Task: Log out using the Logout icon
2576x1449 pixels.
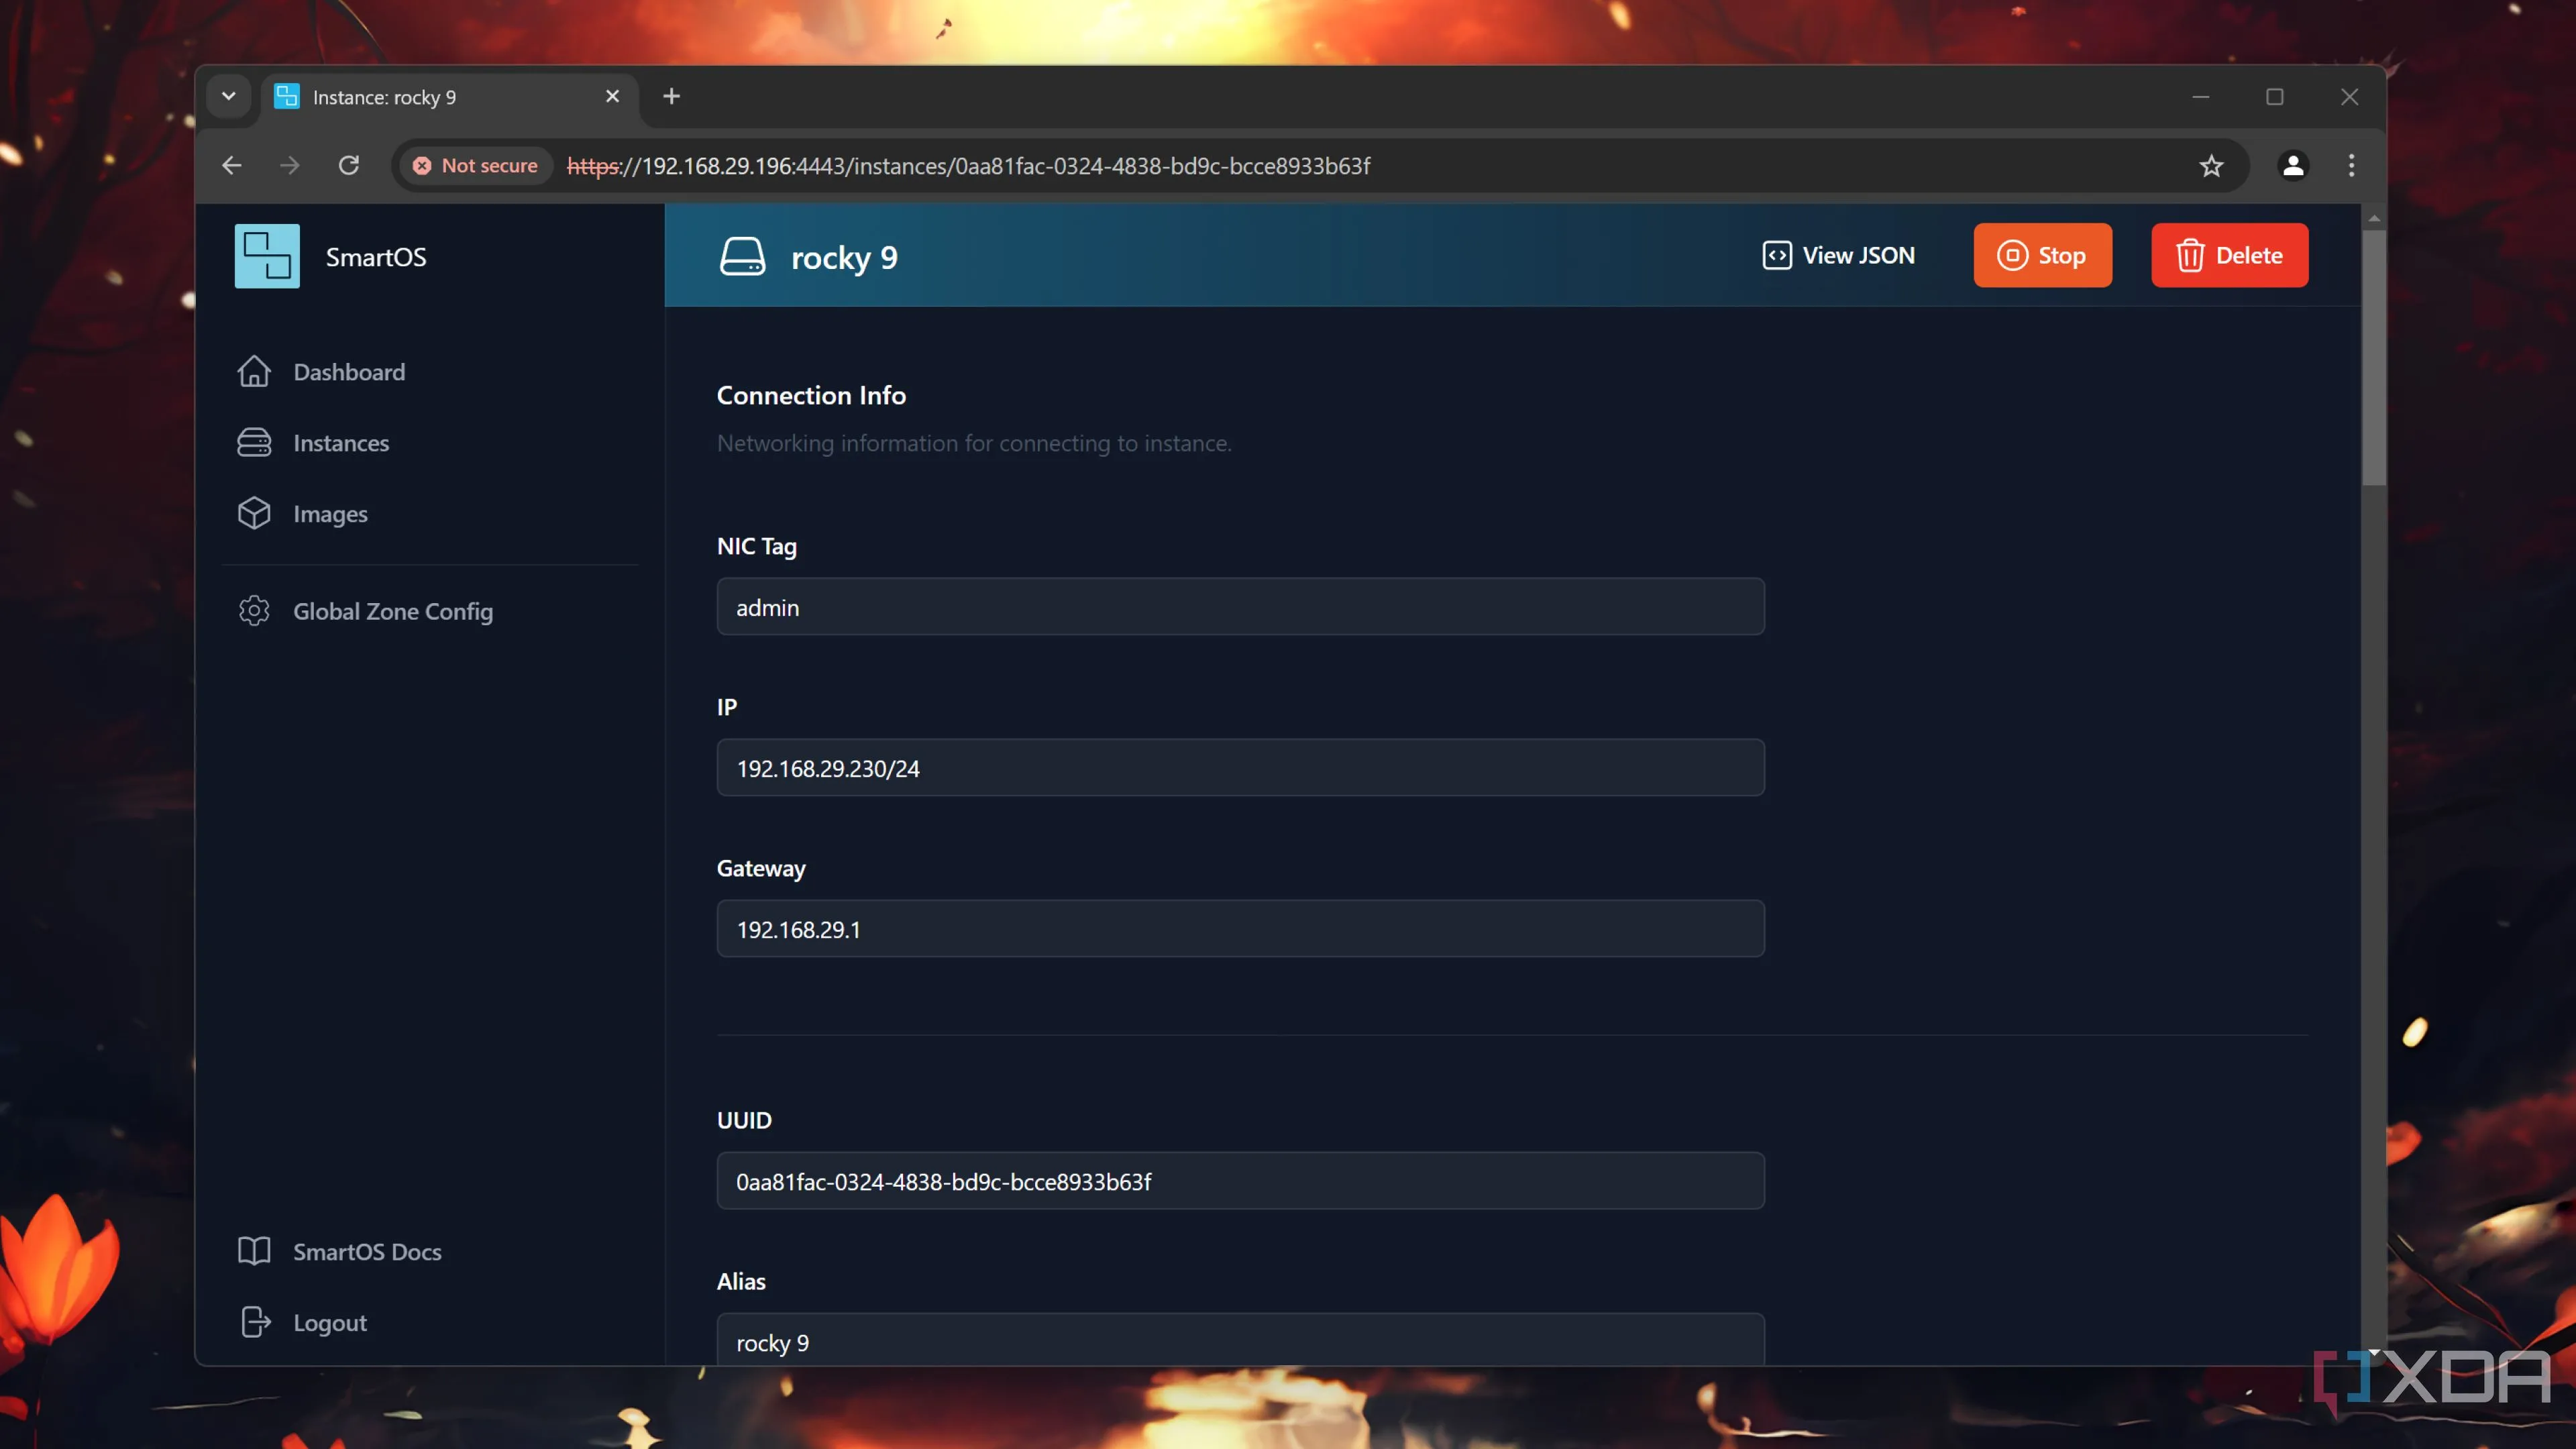Action: pos(255,1322)
